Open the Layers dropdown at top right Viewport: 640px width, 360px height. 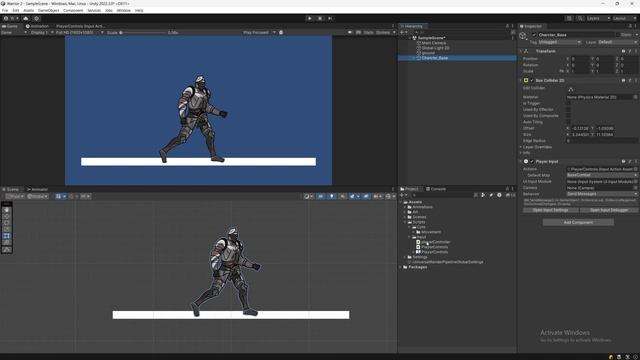pyautogui.click(x=598, y=18)
